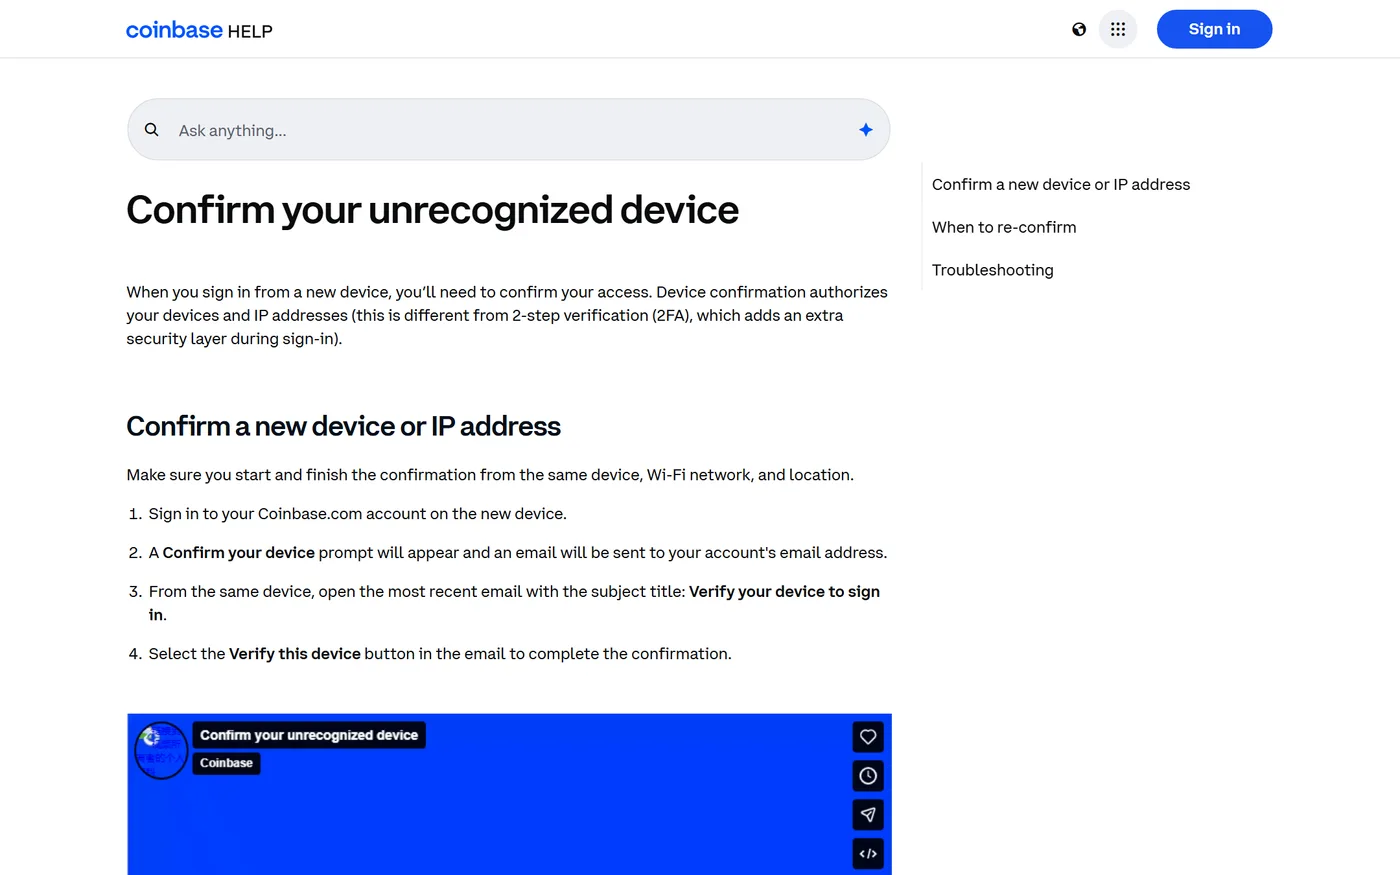Click the main page heading Confirm your unrecognized device
This screenshot has height=875, width=1400.
[x=433, y=210]
